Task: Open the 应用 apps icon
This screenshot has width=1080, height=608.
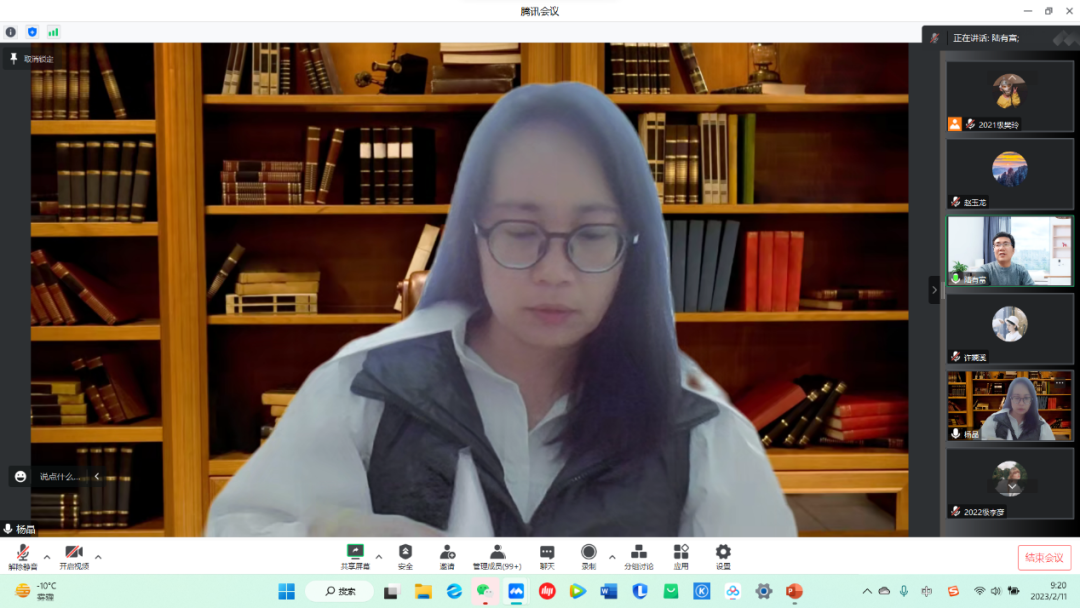Action: 681,556
